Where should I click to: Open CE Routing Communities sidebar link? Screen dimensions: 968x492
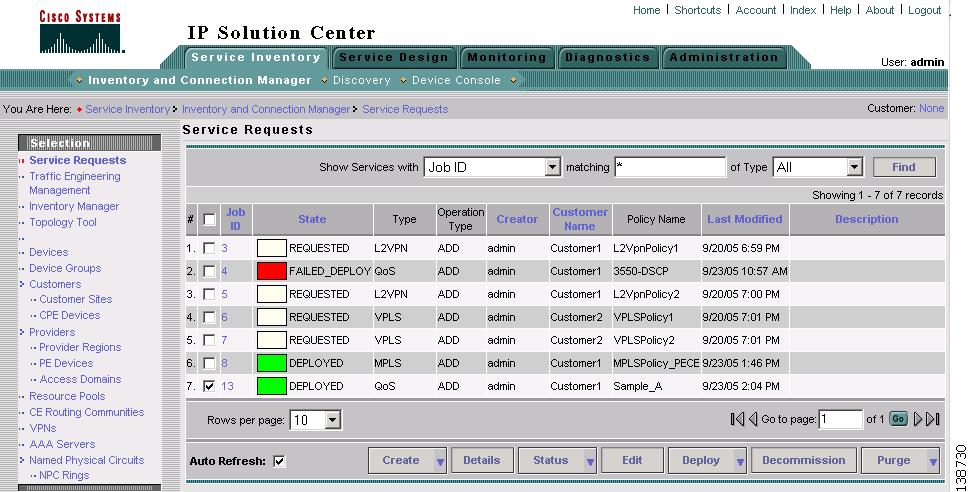click(x=86, y=412)
